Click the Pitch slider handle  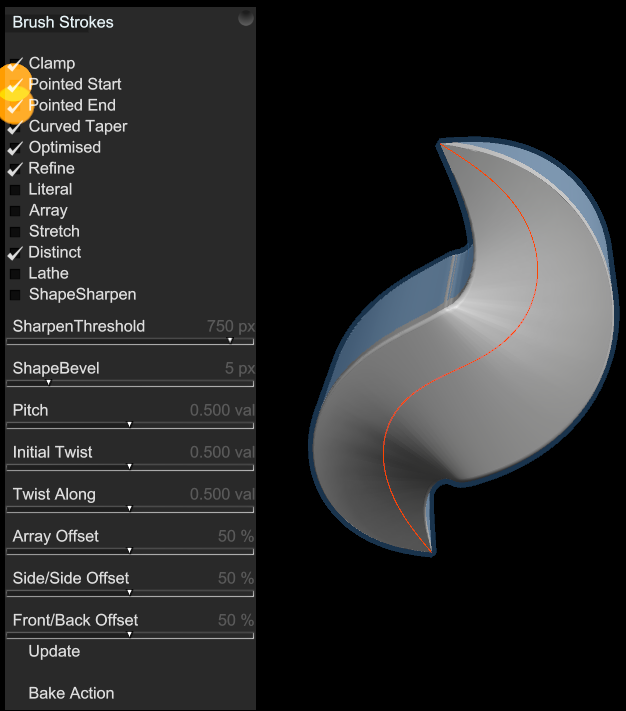(x=130, y=425)
